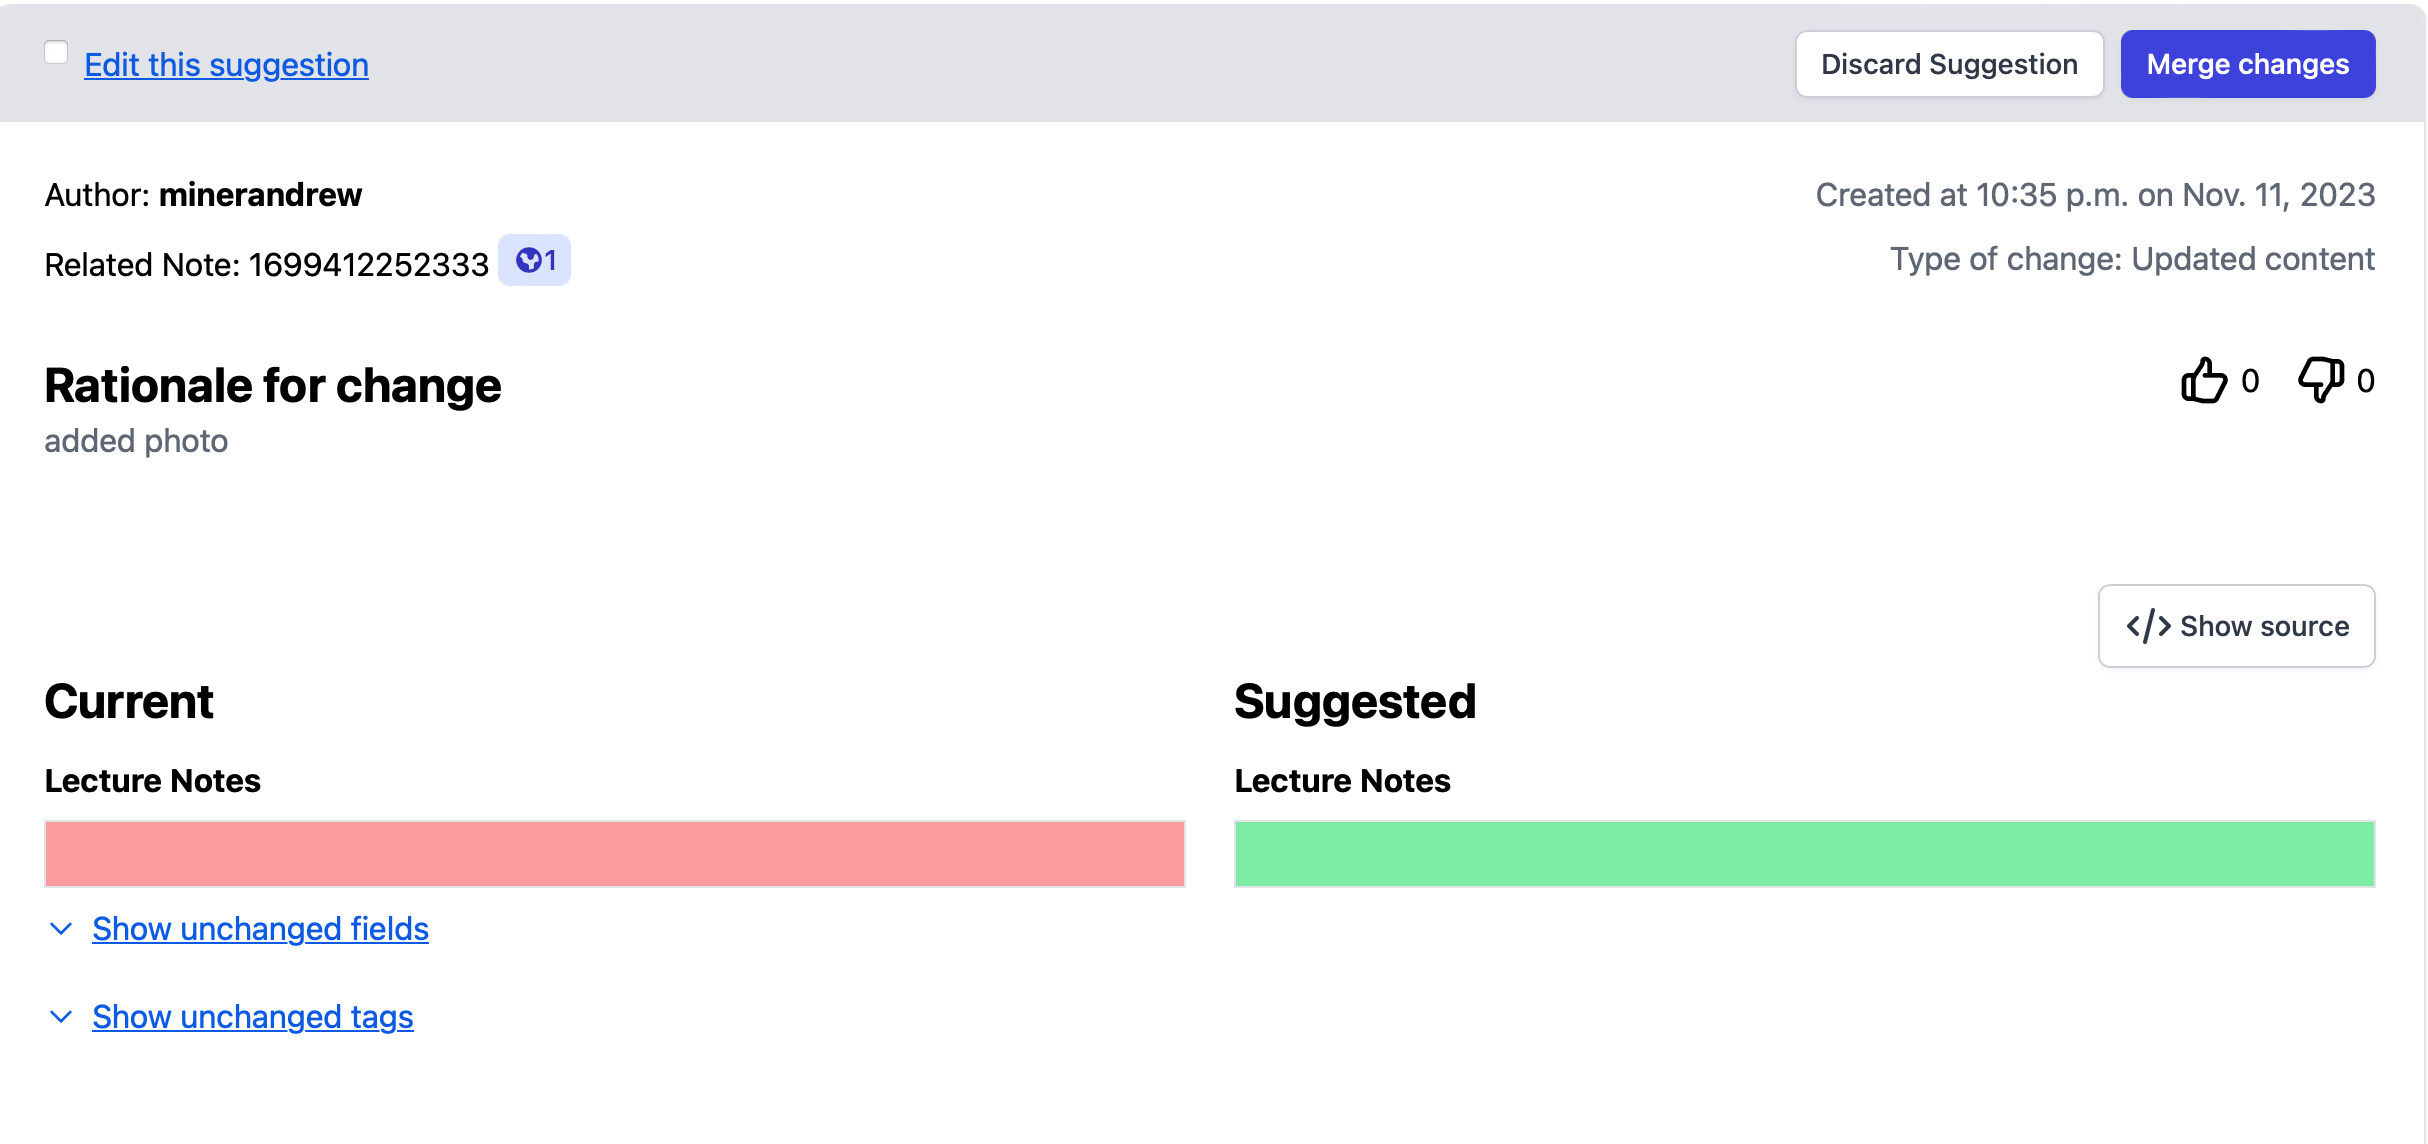Click the green Suggested Lecture Notes block
Viewport: 2428px width, 1144px height.
click(1805, 854)
